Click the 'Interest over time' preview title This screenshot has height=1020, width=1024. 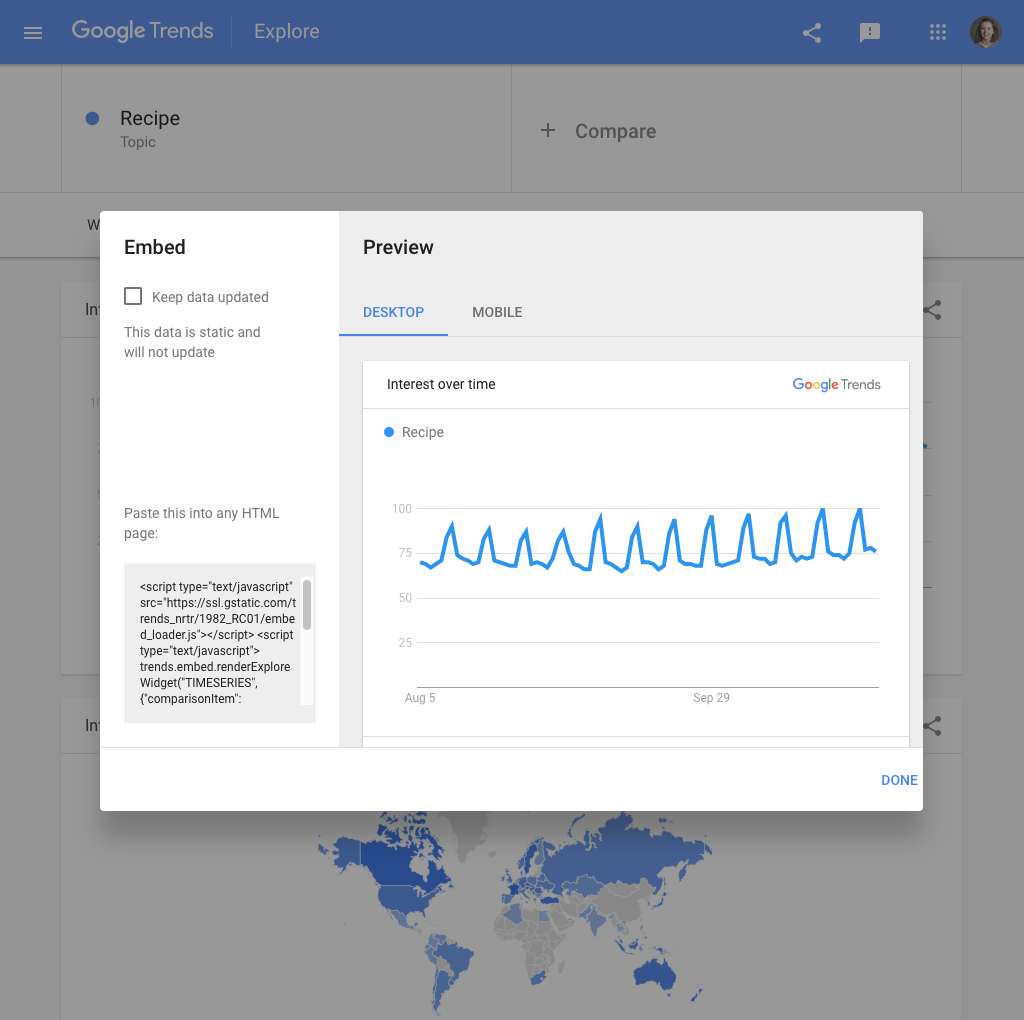click(x=441, y=384)
